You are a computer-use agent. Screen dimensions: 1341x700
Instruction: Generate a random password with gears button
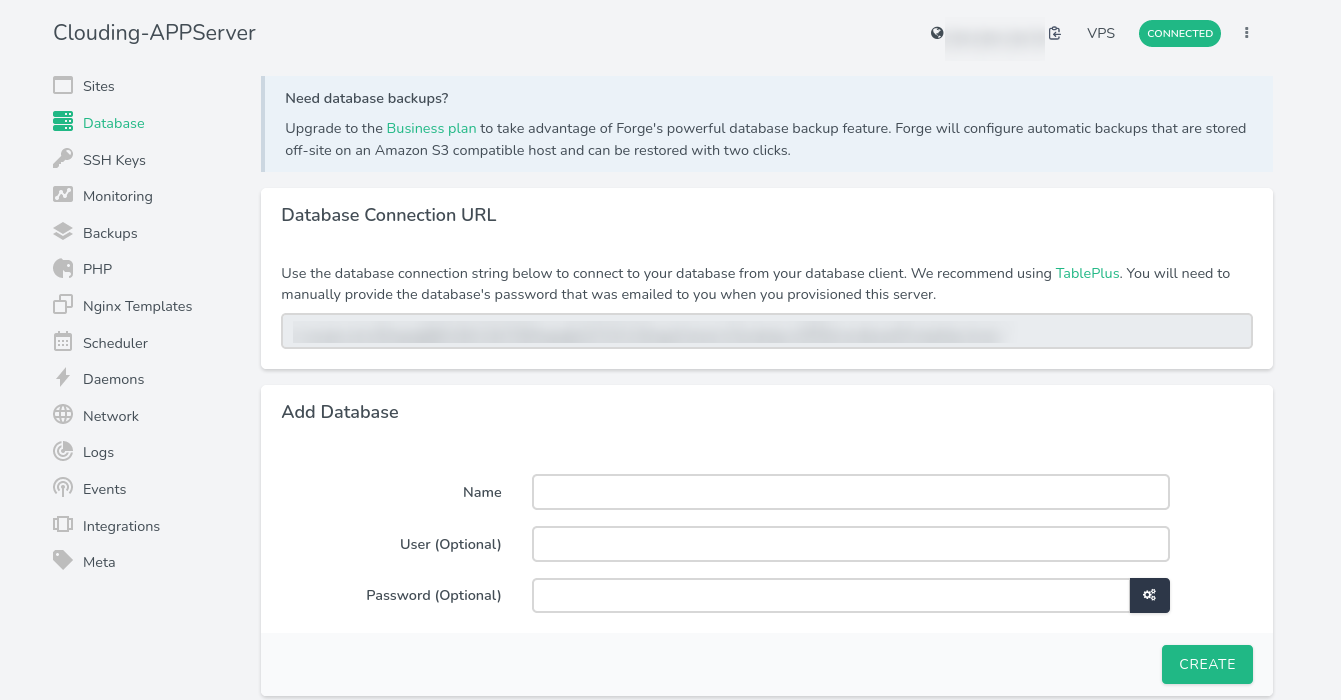(1150, 595)
